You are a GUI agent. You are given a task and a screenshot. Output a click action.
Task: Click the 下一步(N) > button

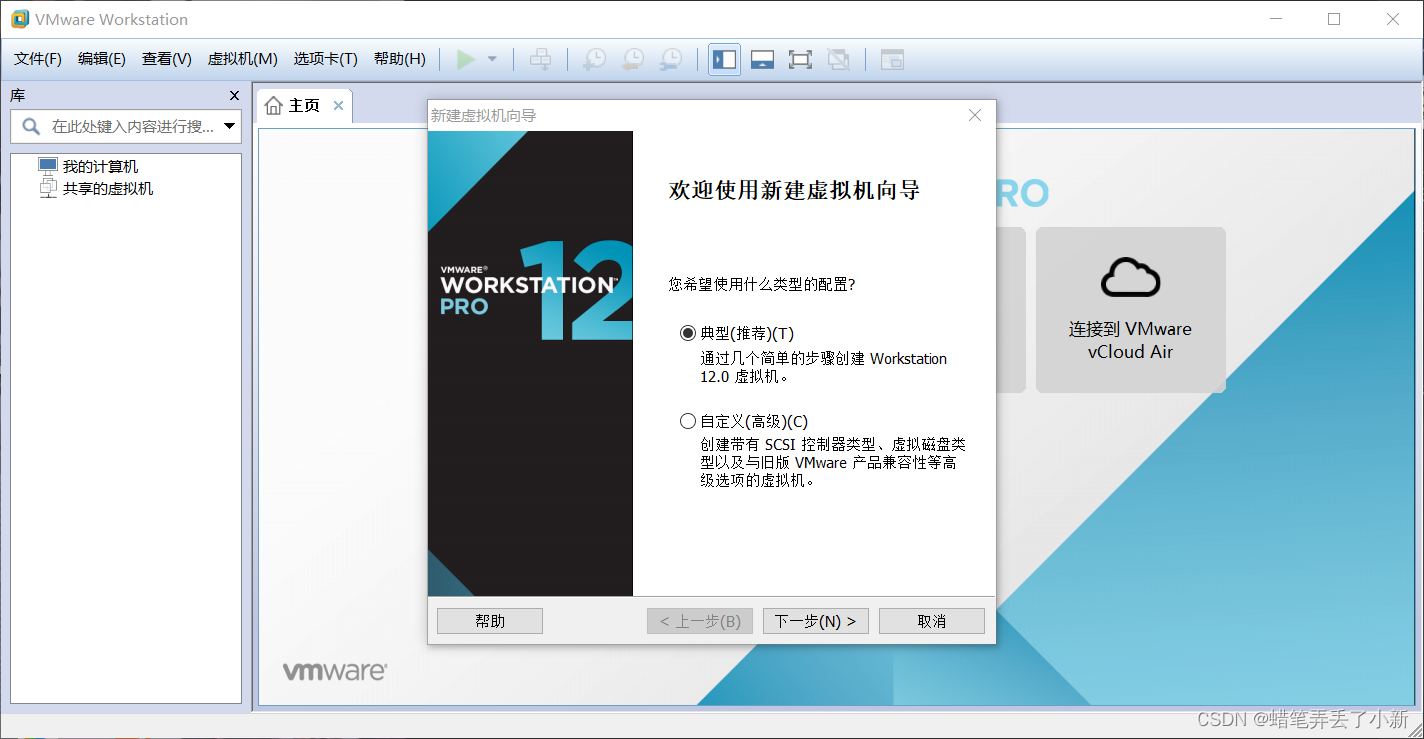816,621
